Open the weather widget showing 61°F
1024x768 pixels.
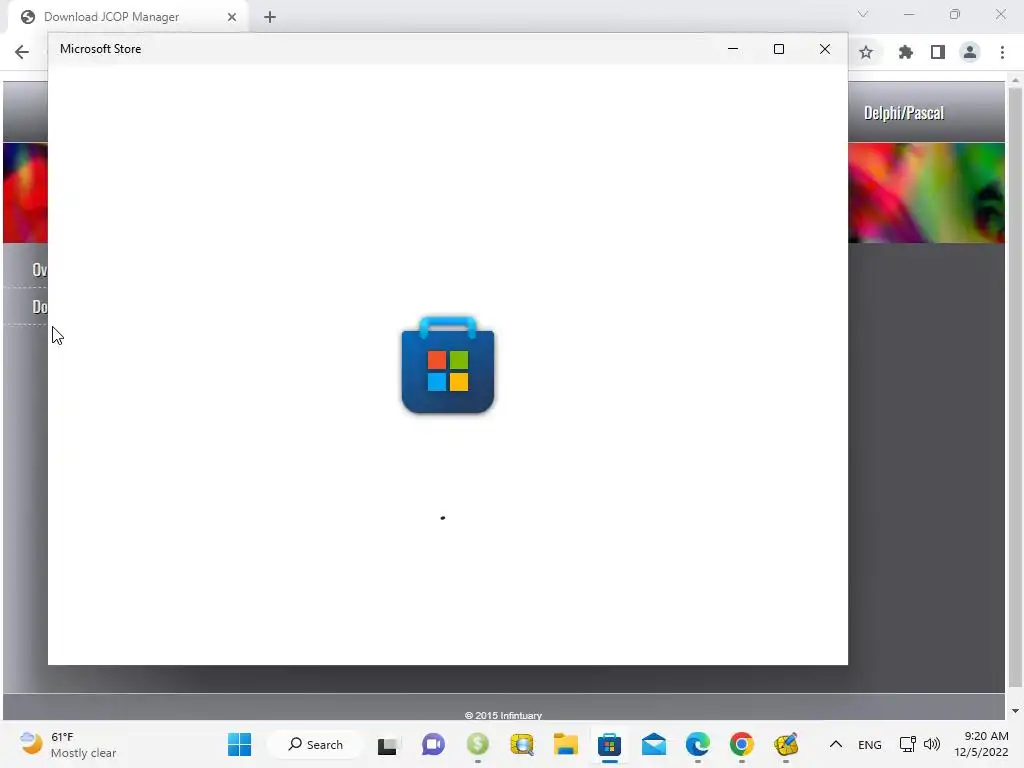(x=68, y=744)
